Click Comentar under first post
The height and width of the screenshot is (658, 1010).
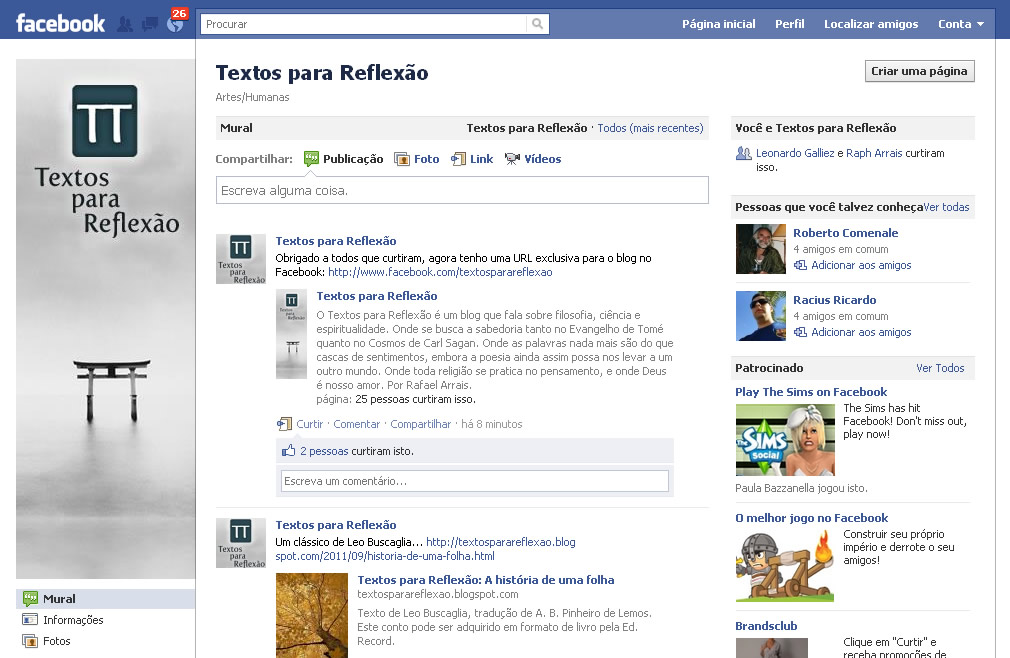[356, 424]
